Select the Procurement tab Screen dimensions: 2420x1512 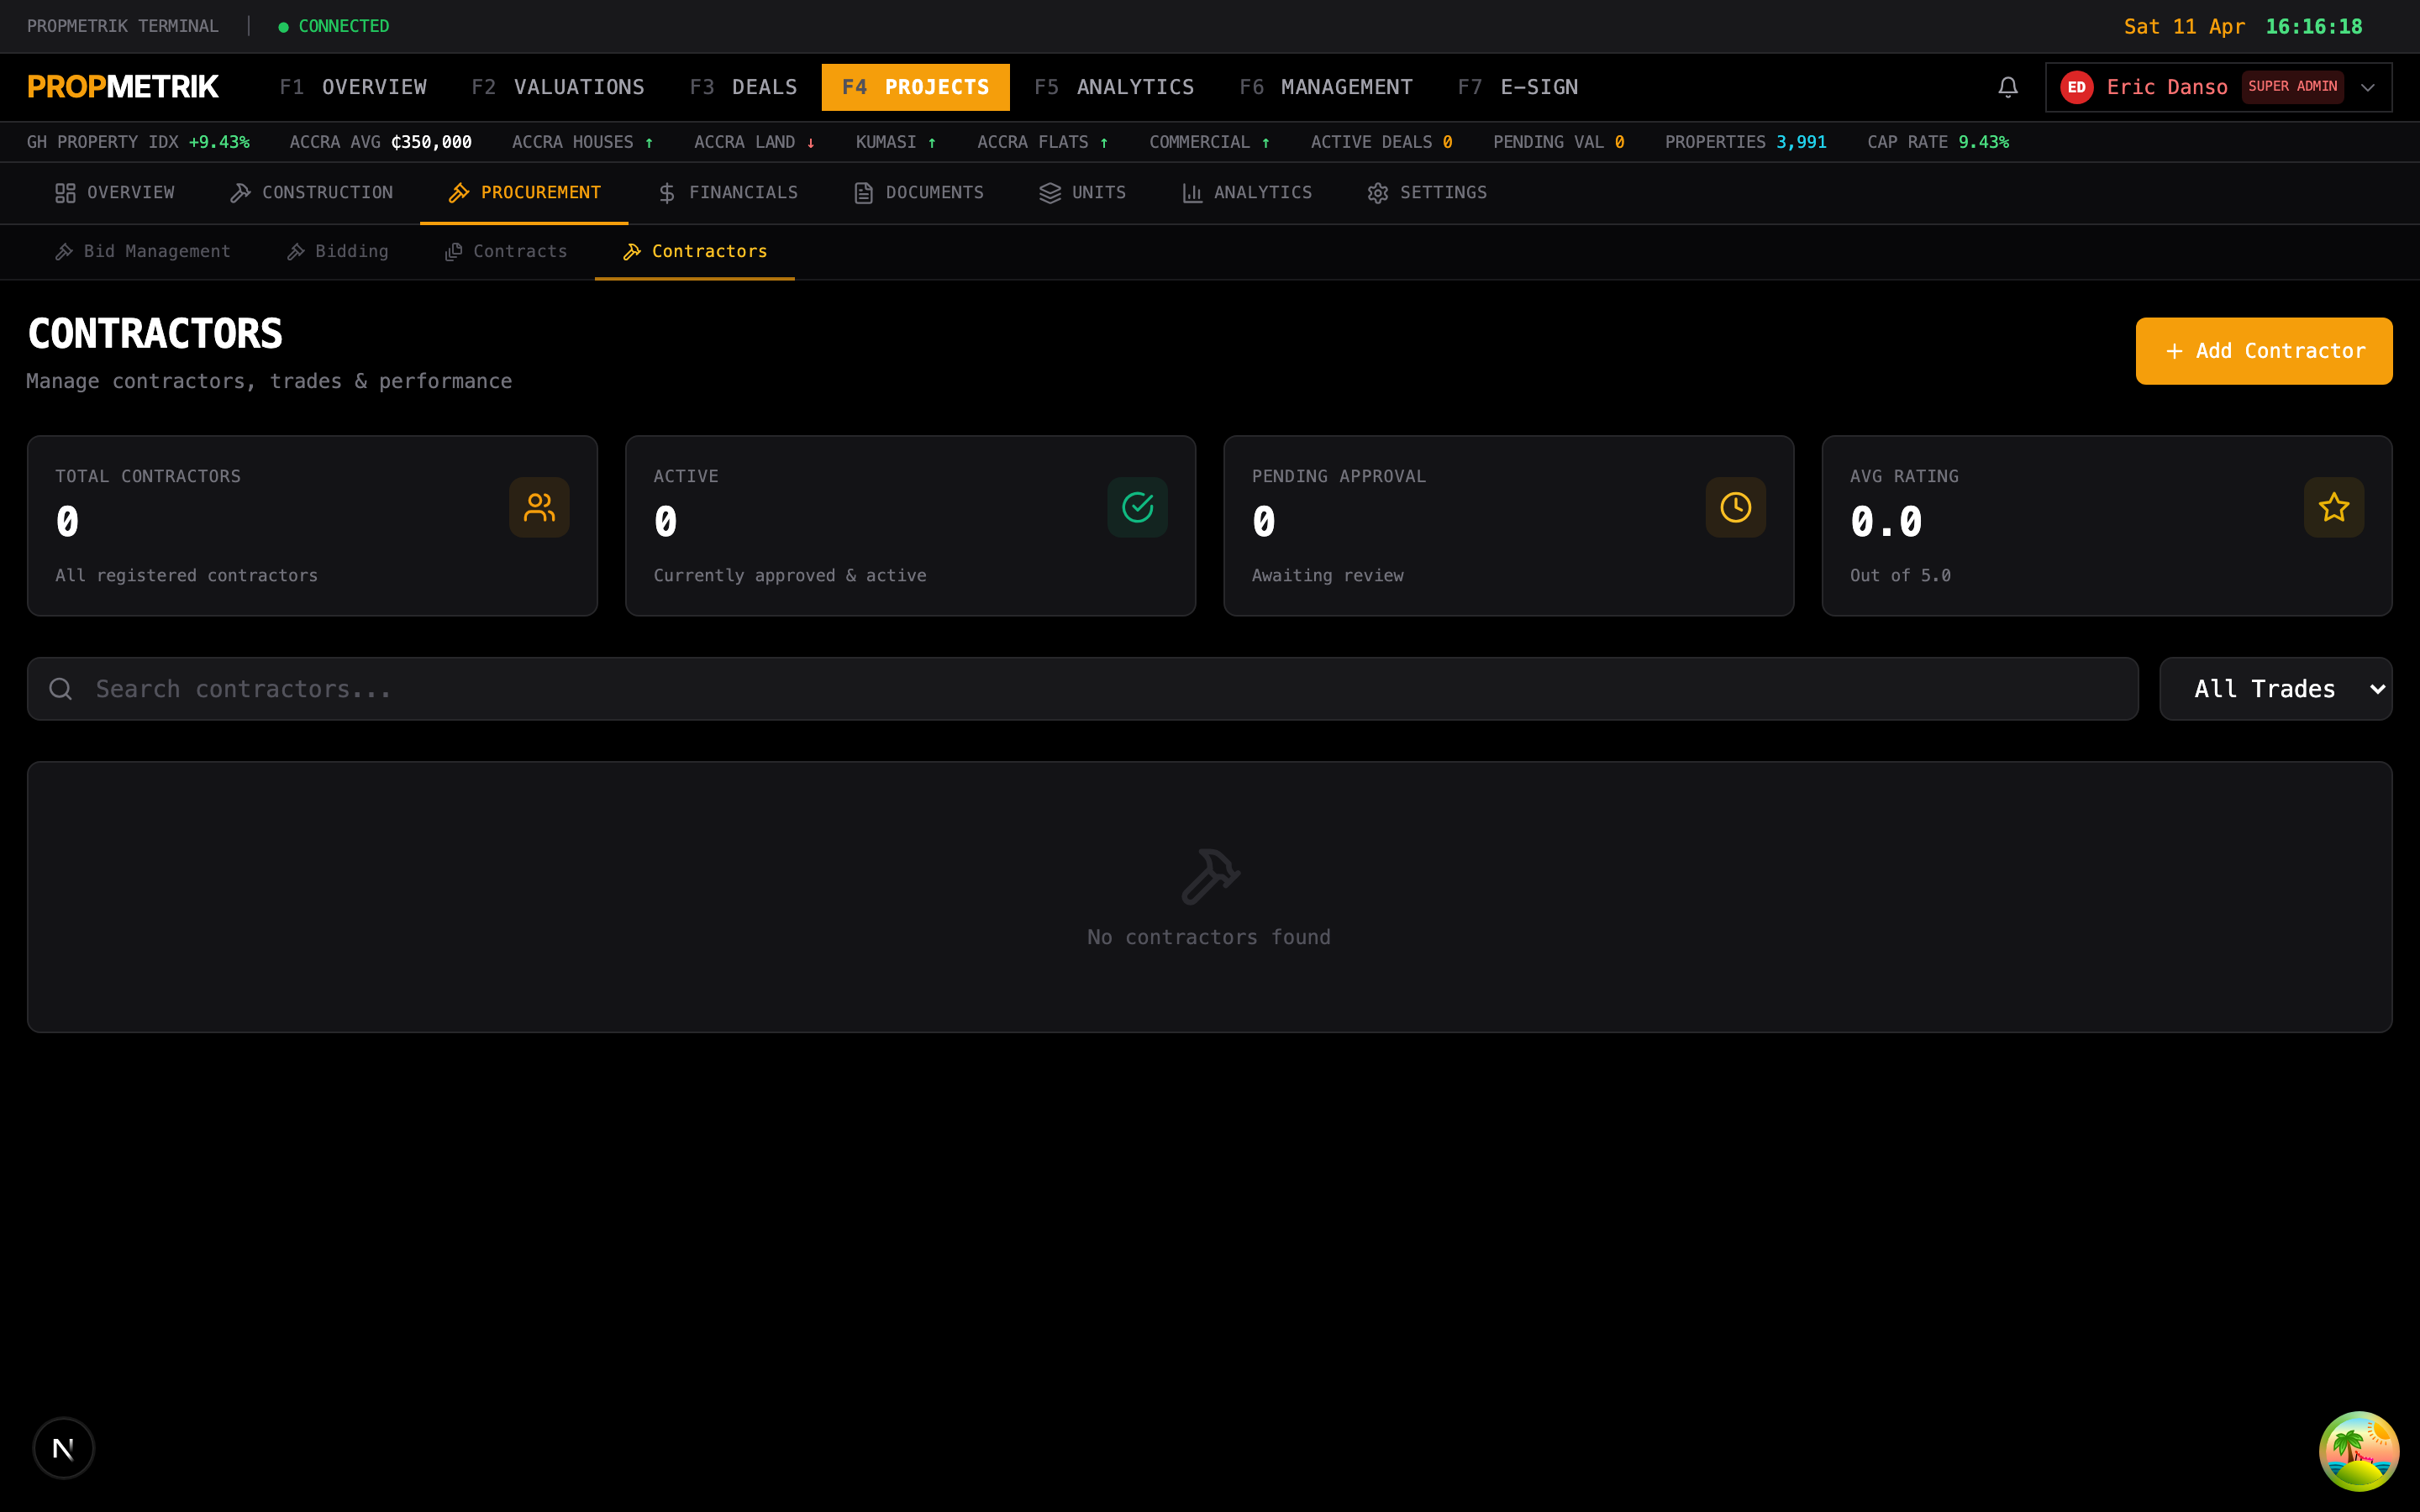524,193
